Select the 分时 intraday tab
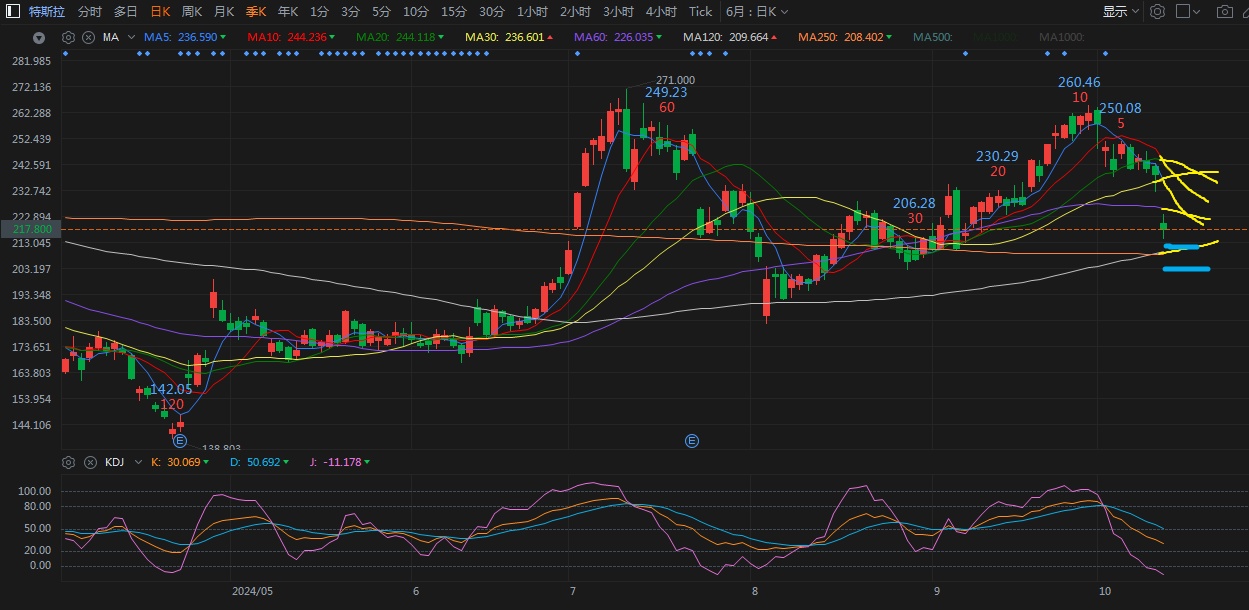 tap(89, 12)
